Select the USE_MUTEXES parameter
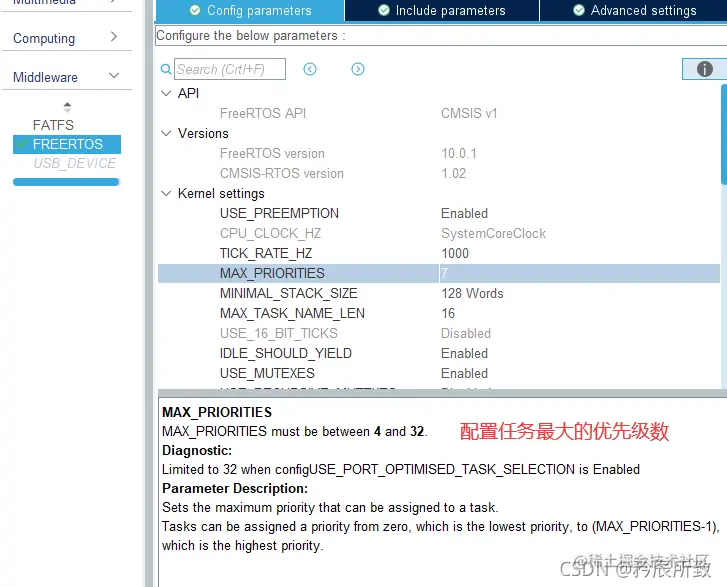Viewport: 727px width, 587px height. tap(267, 373)
